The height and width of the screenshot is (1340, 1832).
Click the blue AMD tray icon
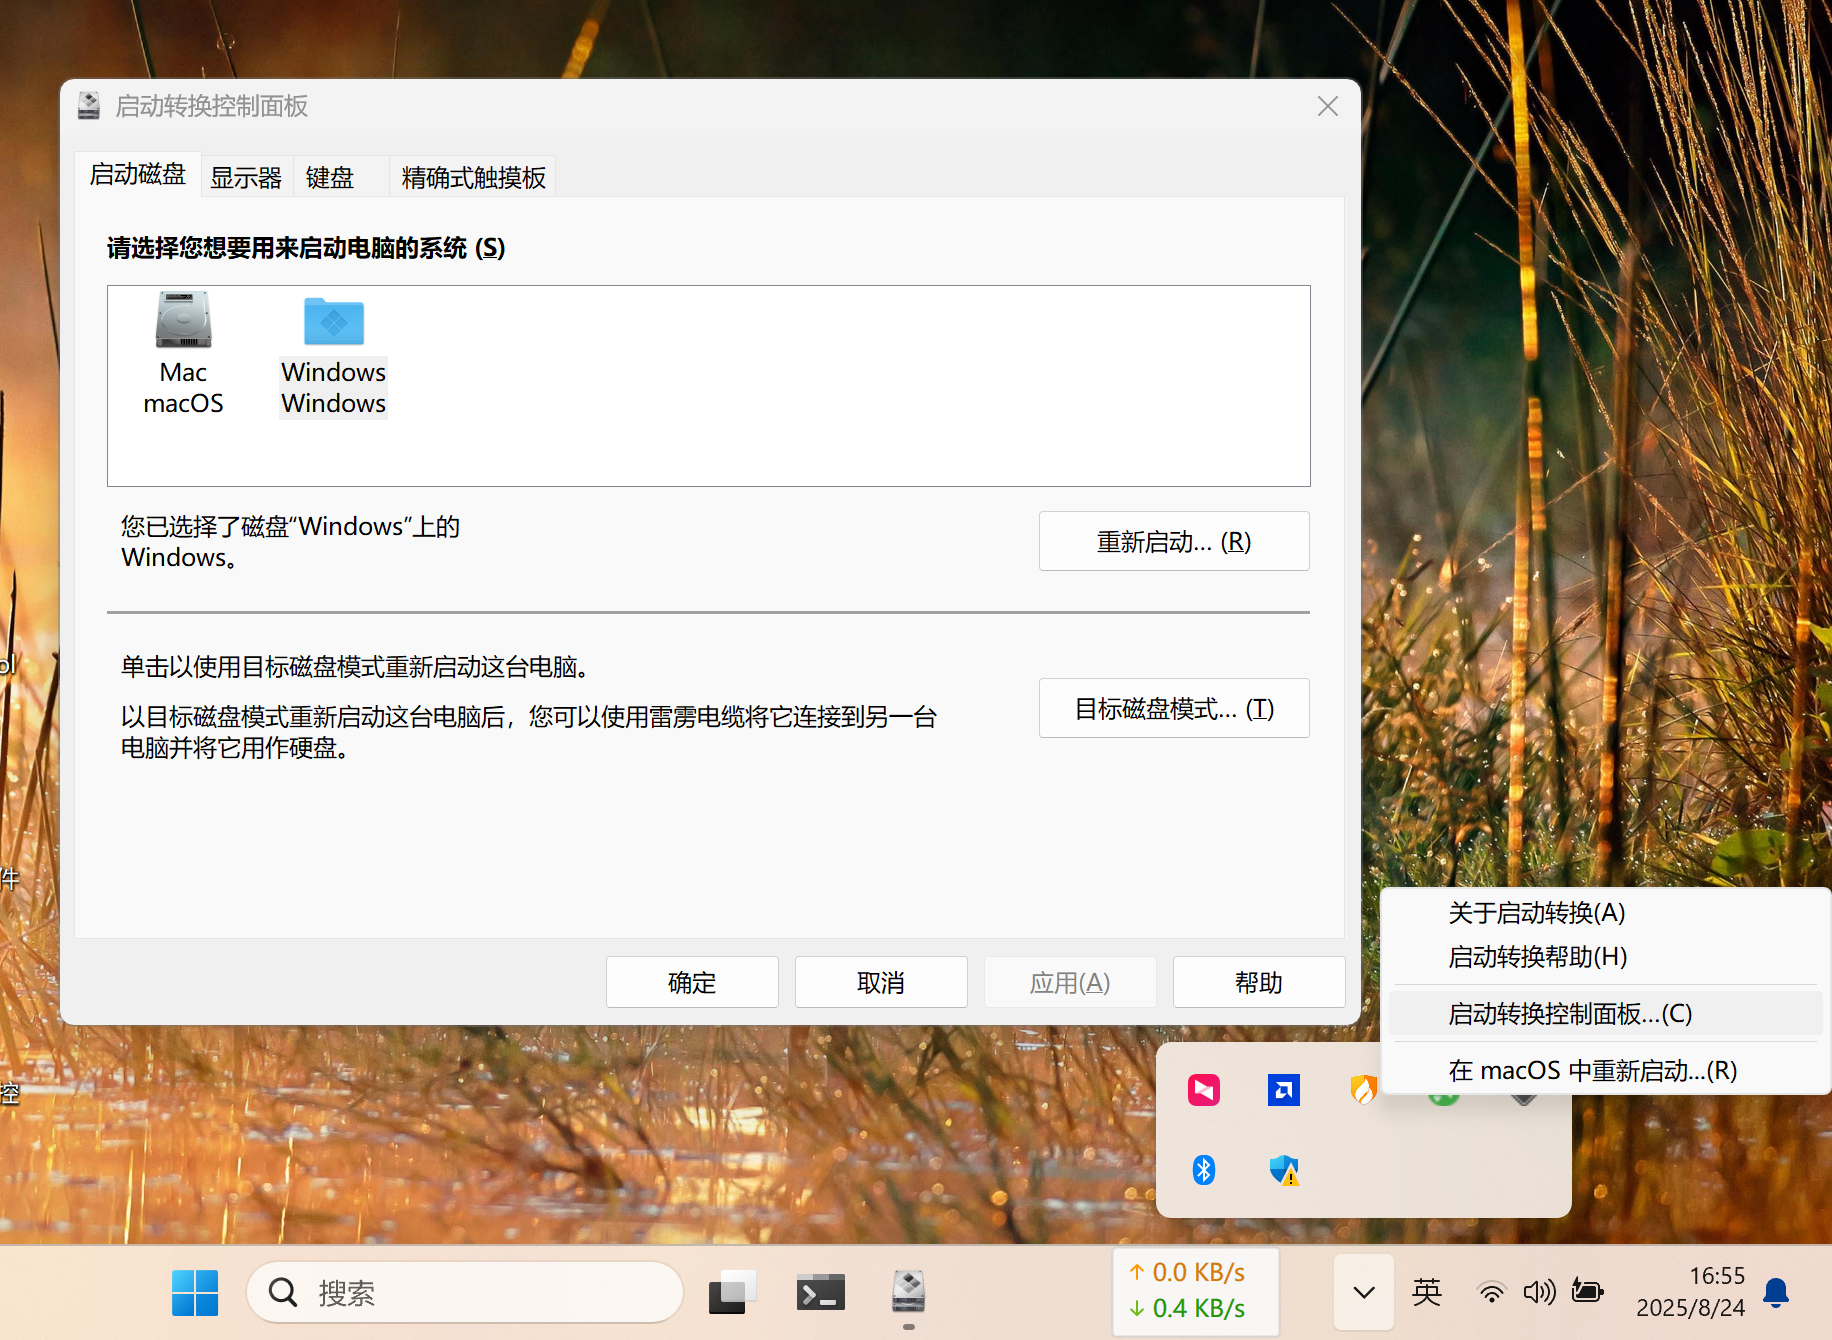point(1284,1089)
